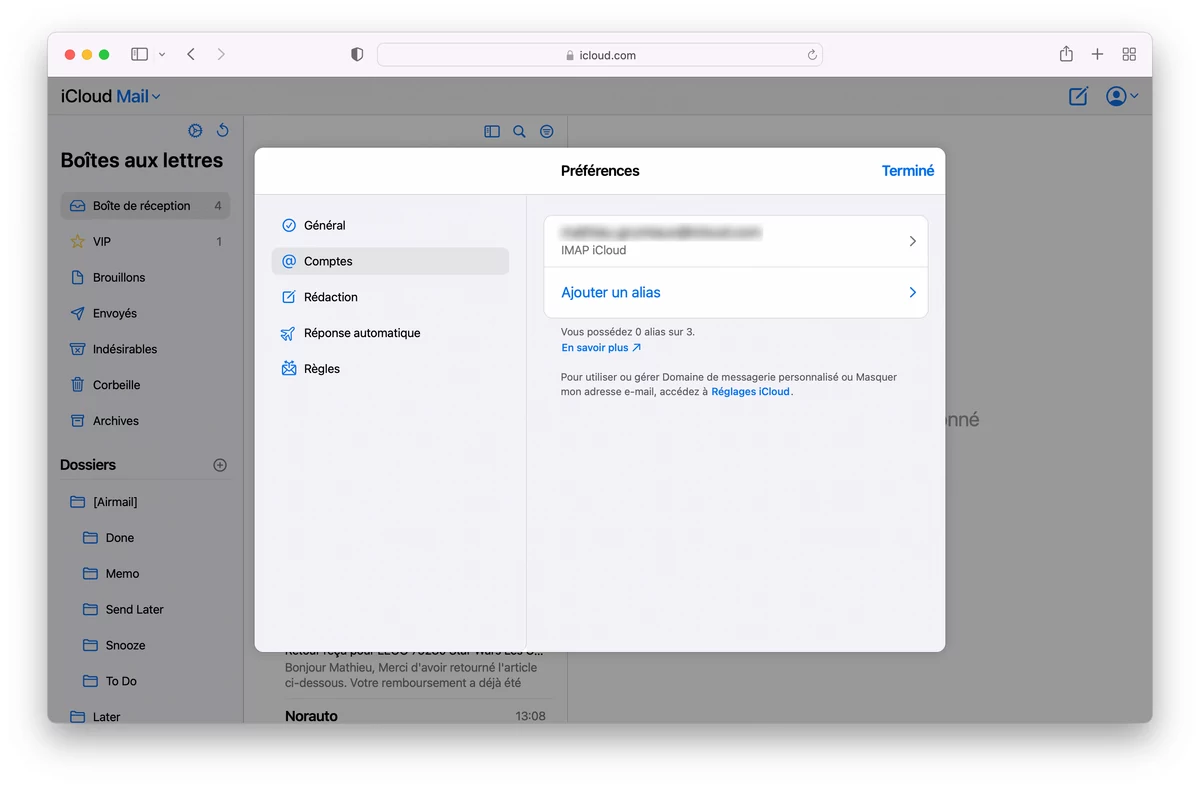Open the [Airmail] folder
Viewport: 1200px width, 786px height.
click(x=145, y=502)
